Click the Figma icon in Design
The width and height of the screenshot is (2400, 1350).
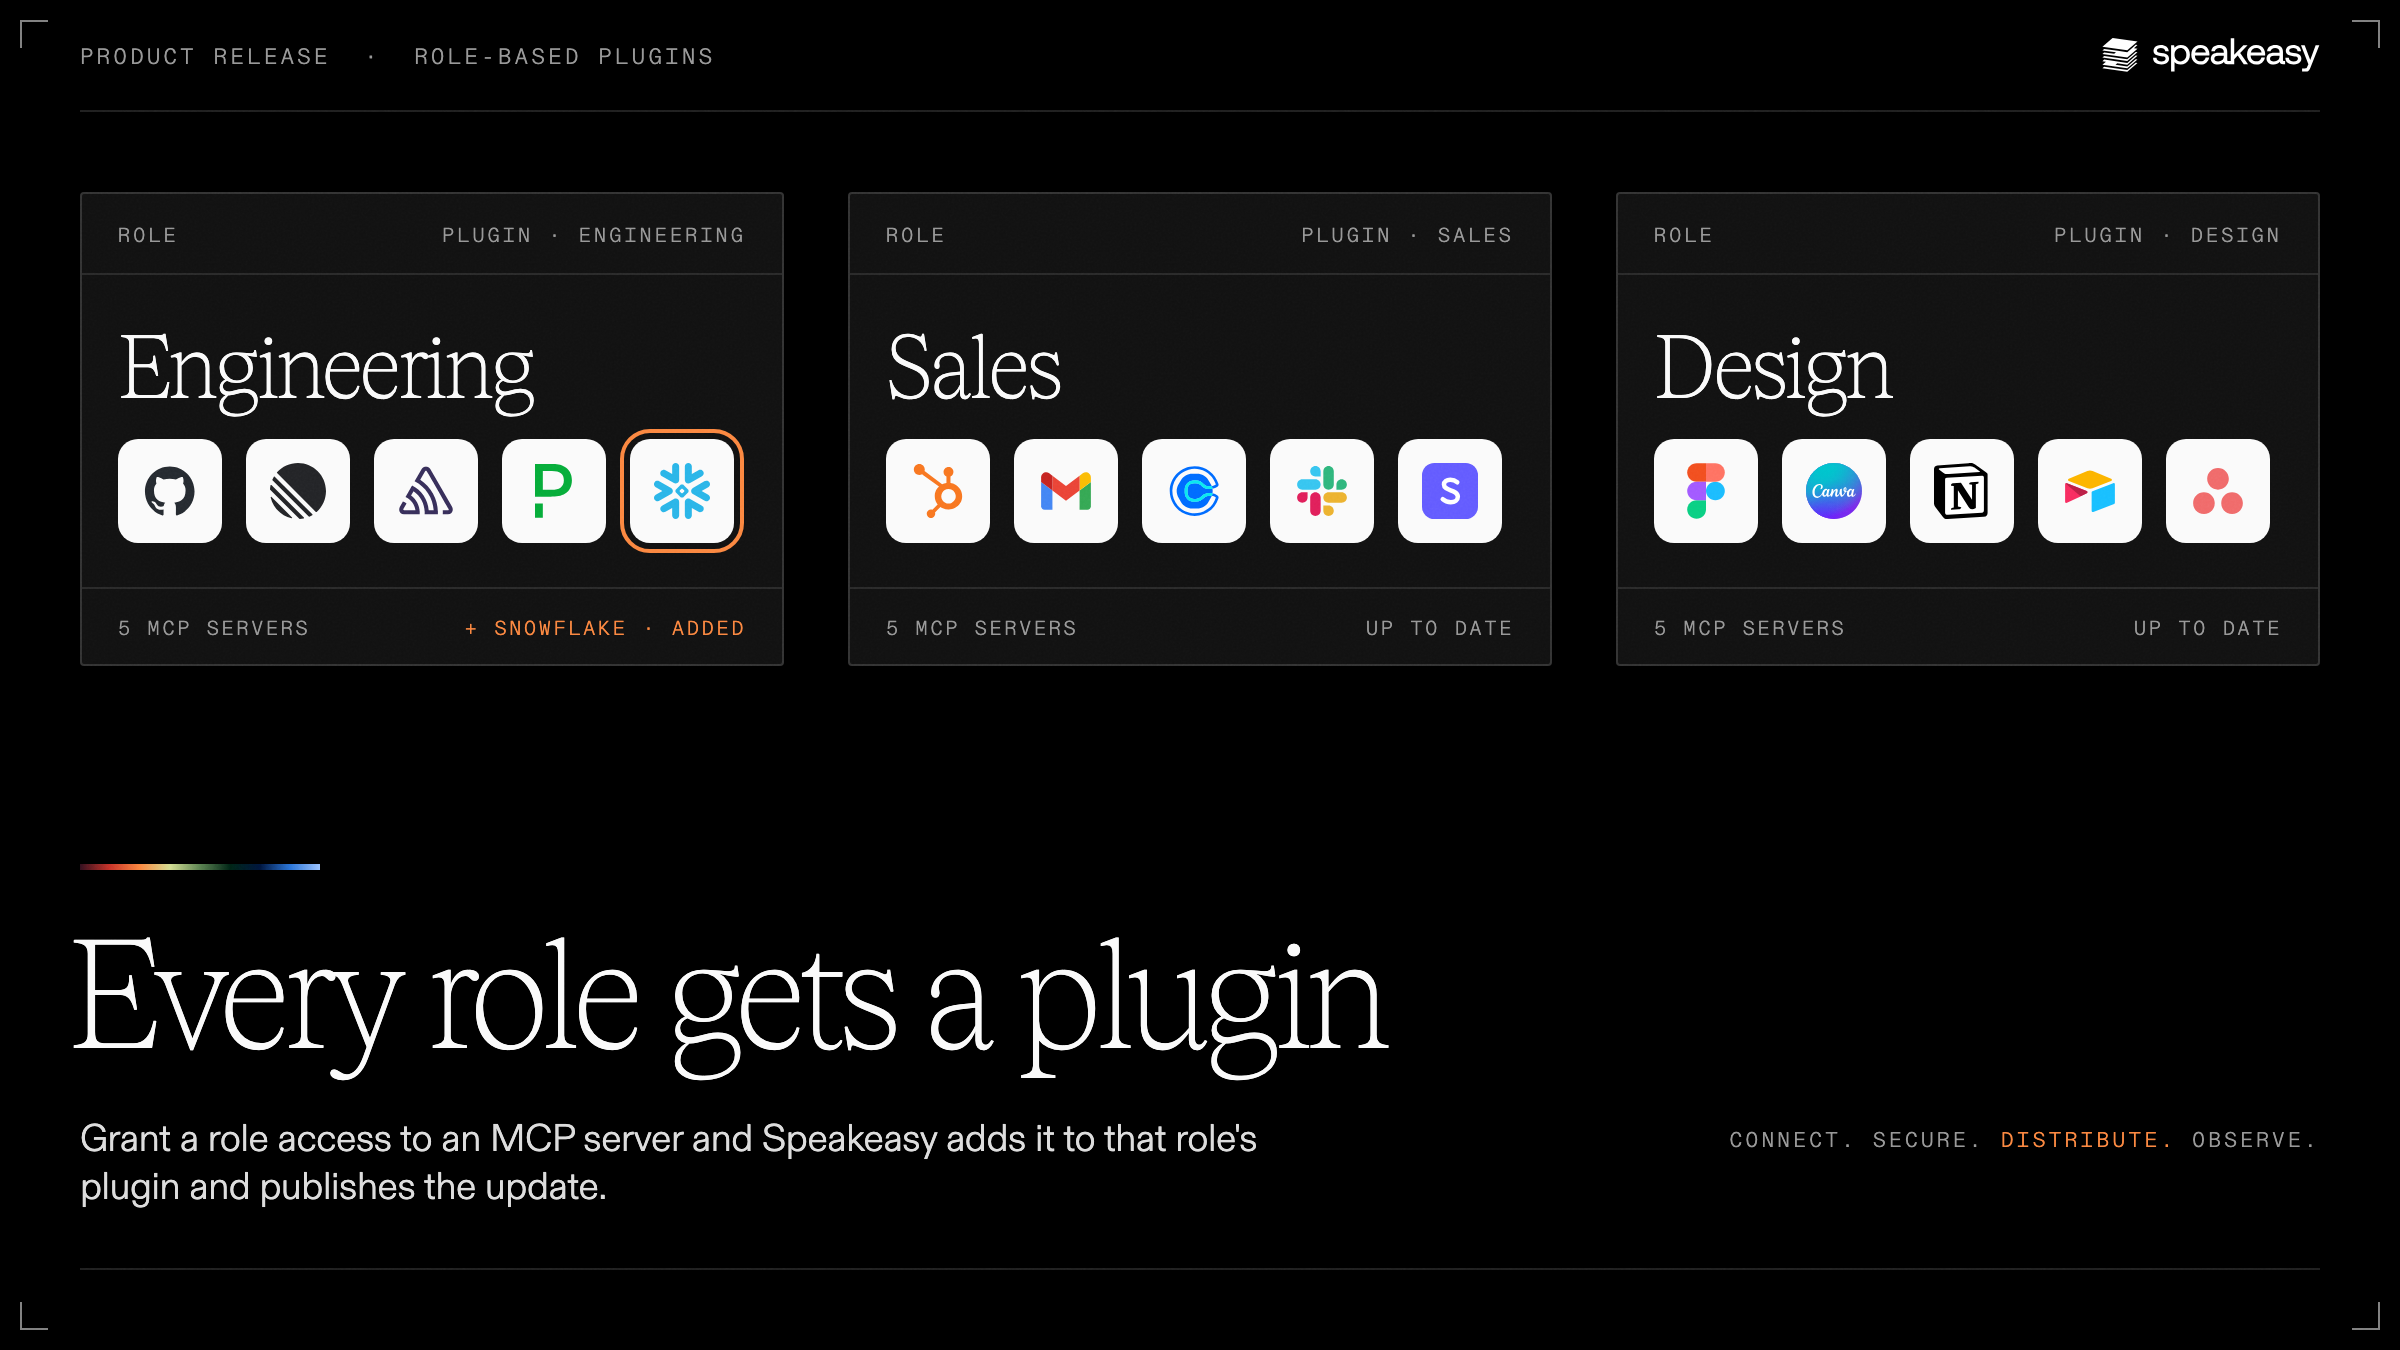(x=1706, y=491)
